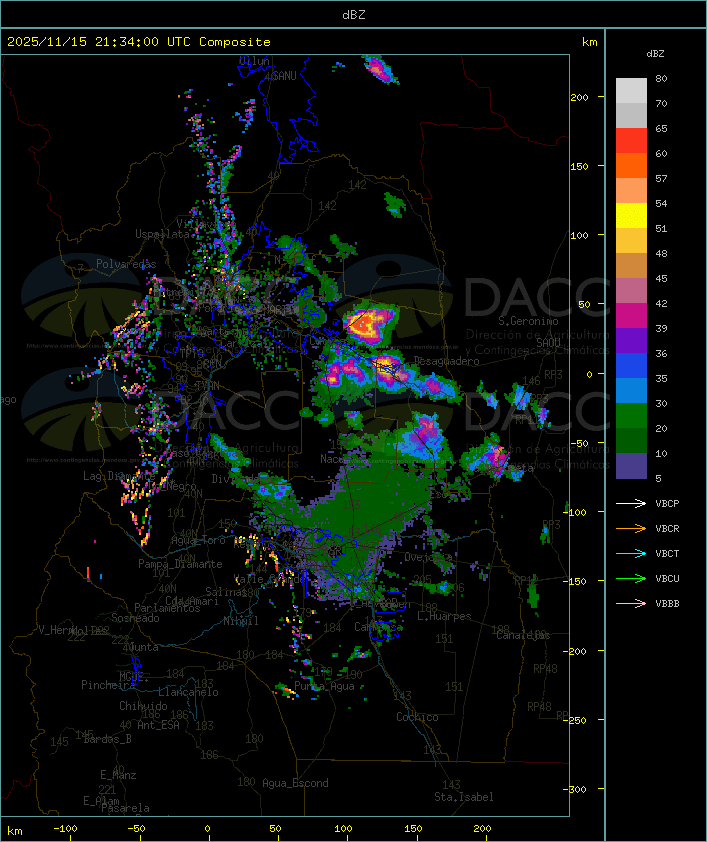Select the slate 5-10 dBZ swatch
The height and width of the screenshot is (842, 707).
(631, 466)
